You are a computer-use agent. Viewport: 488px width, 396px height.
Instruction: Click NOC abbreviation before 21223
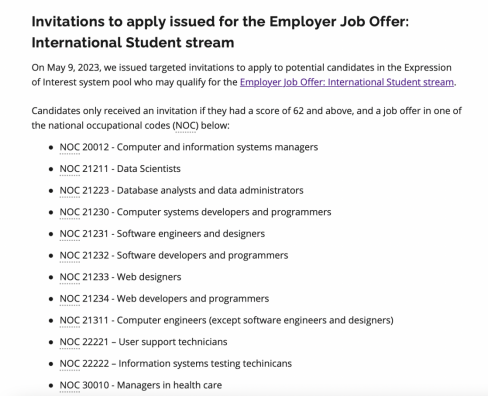[x=70, y=190]
